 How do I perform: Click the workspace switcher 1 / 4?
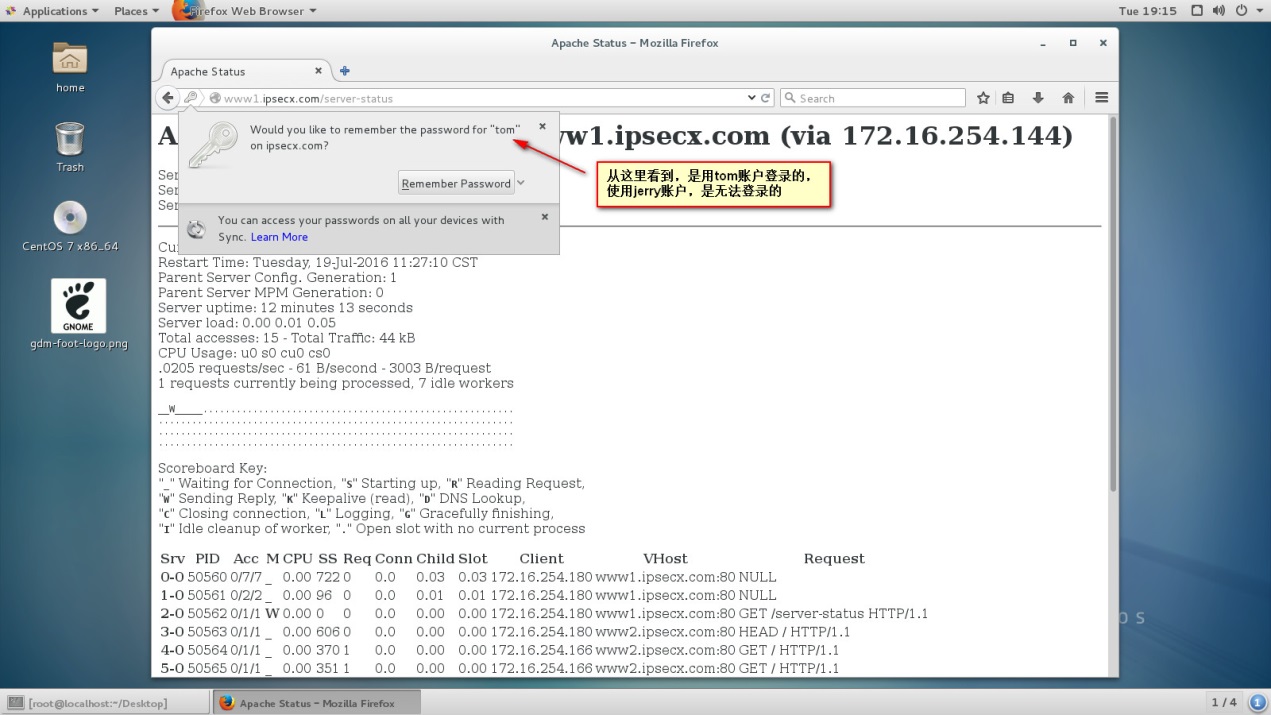1224,703
